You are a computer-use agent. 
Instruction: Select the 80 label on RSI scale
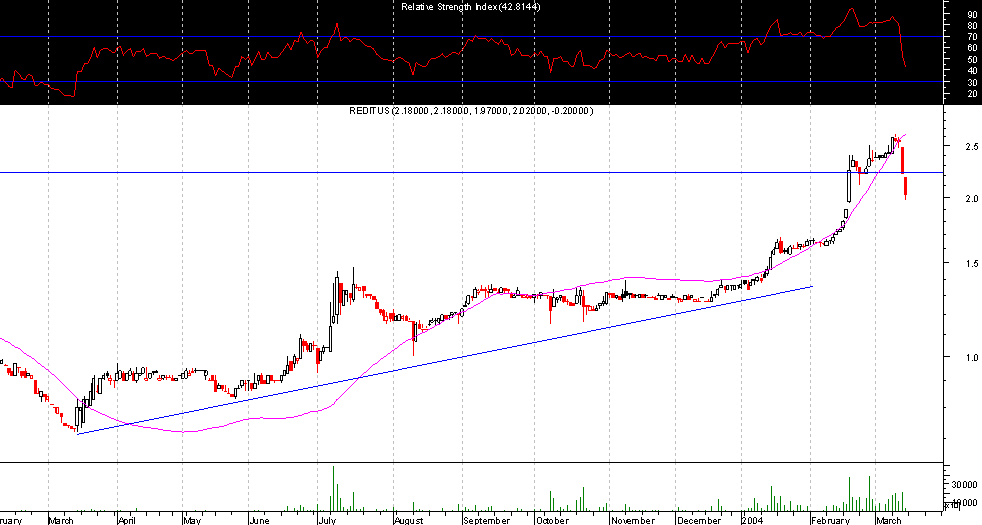972,26
